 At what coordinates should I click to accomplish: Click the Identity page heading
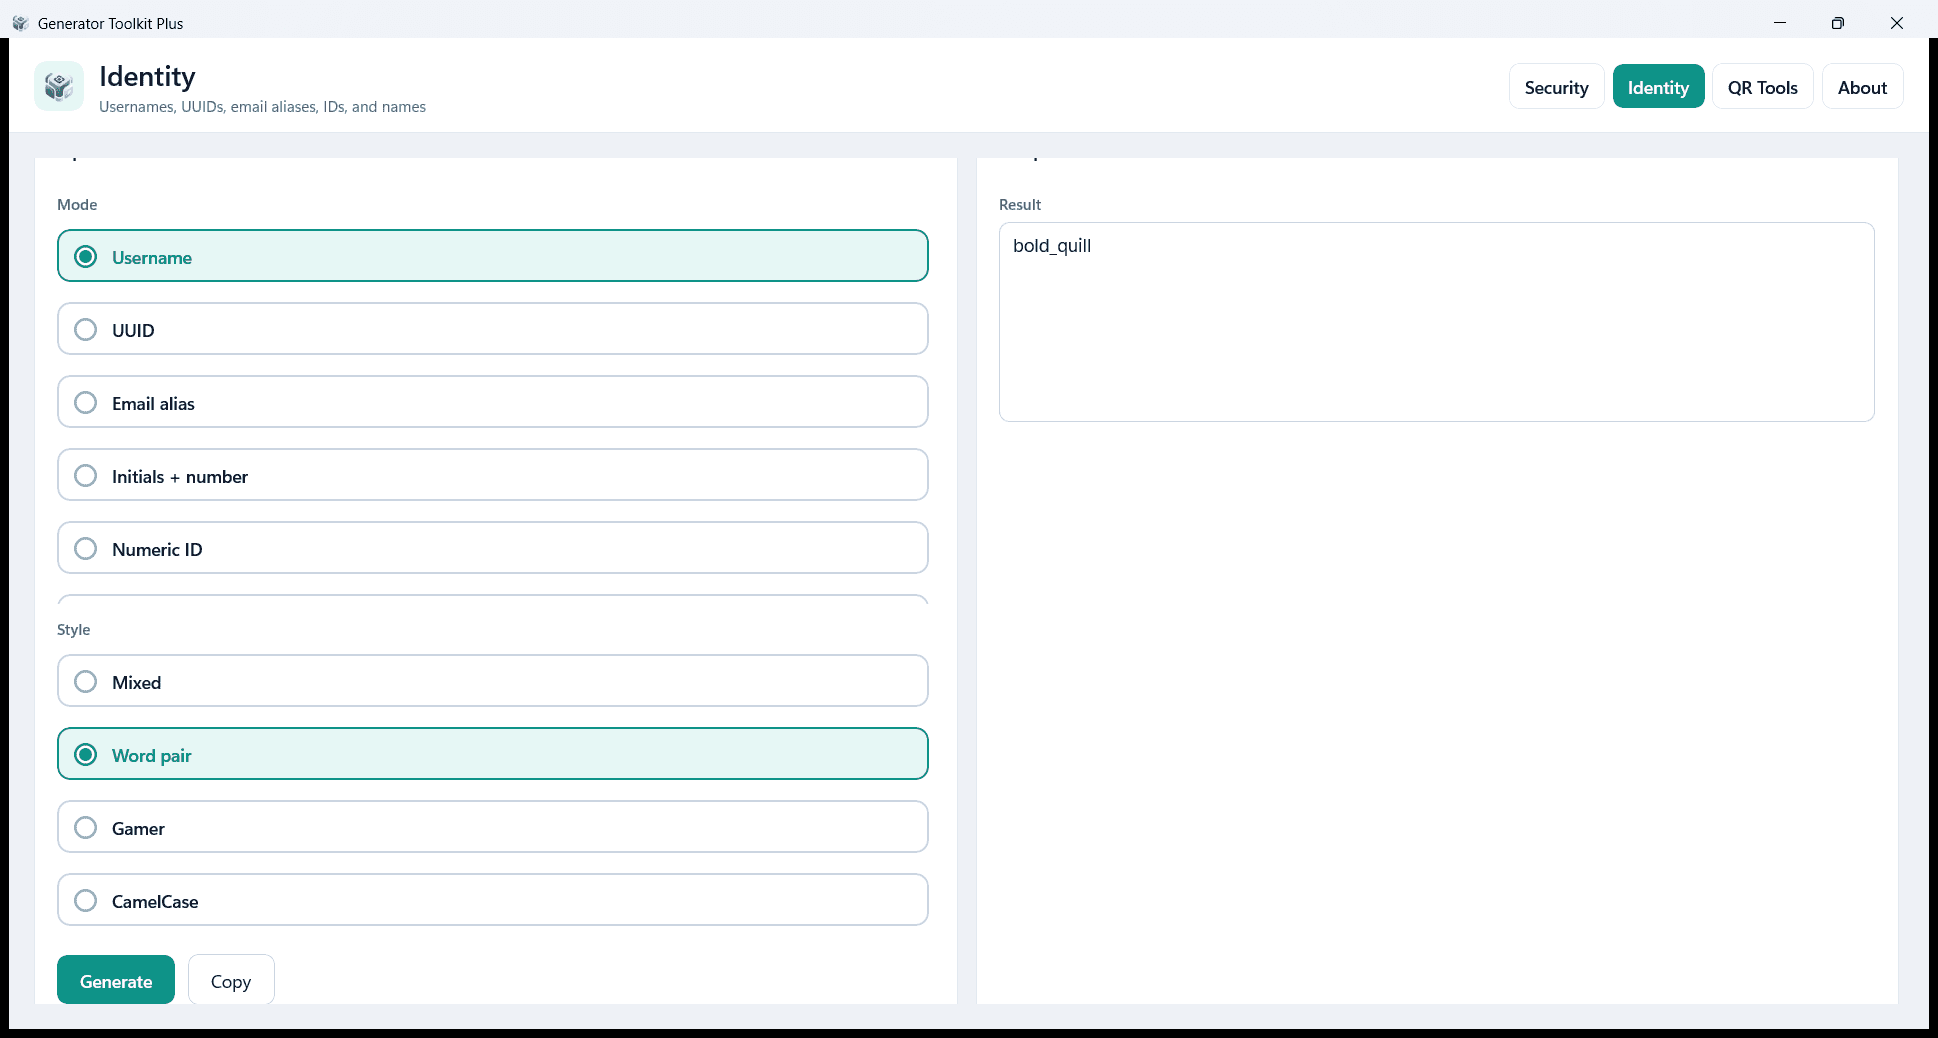[x=147, y=76]
